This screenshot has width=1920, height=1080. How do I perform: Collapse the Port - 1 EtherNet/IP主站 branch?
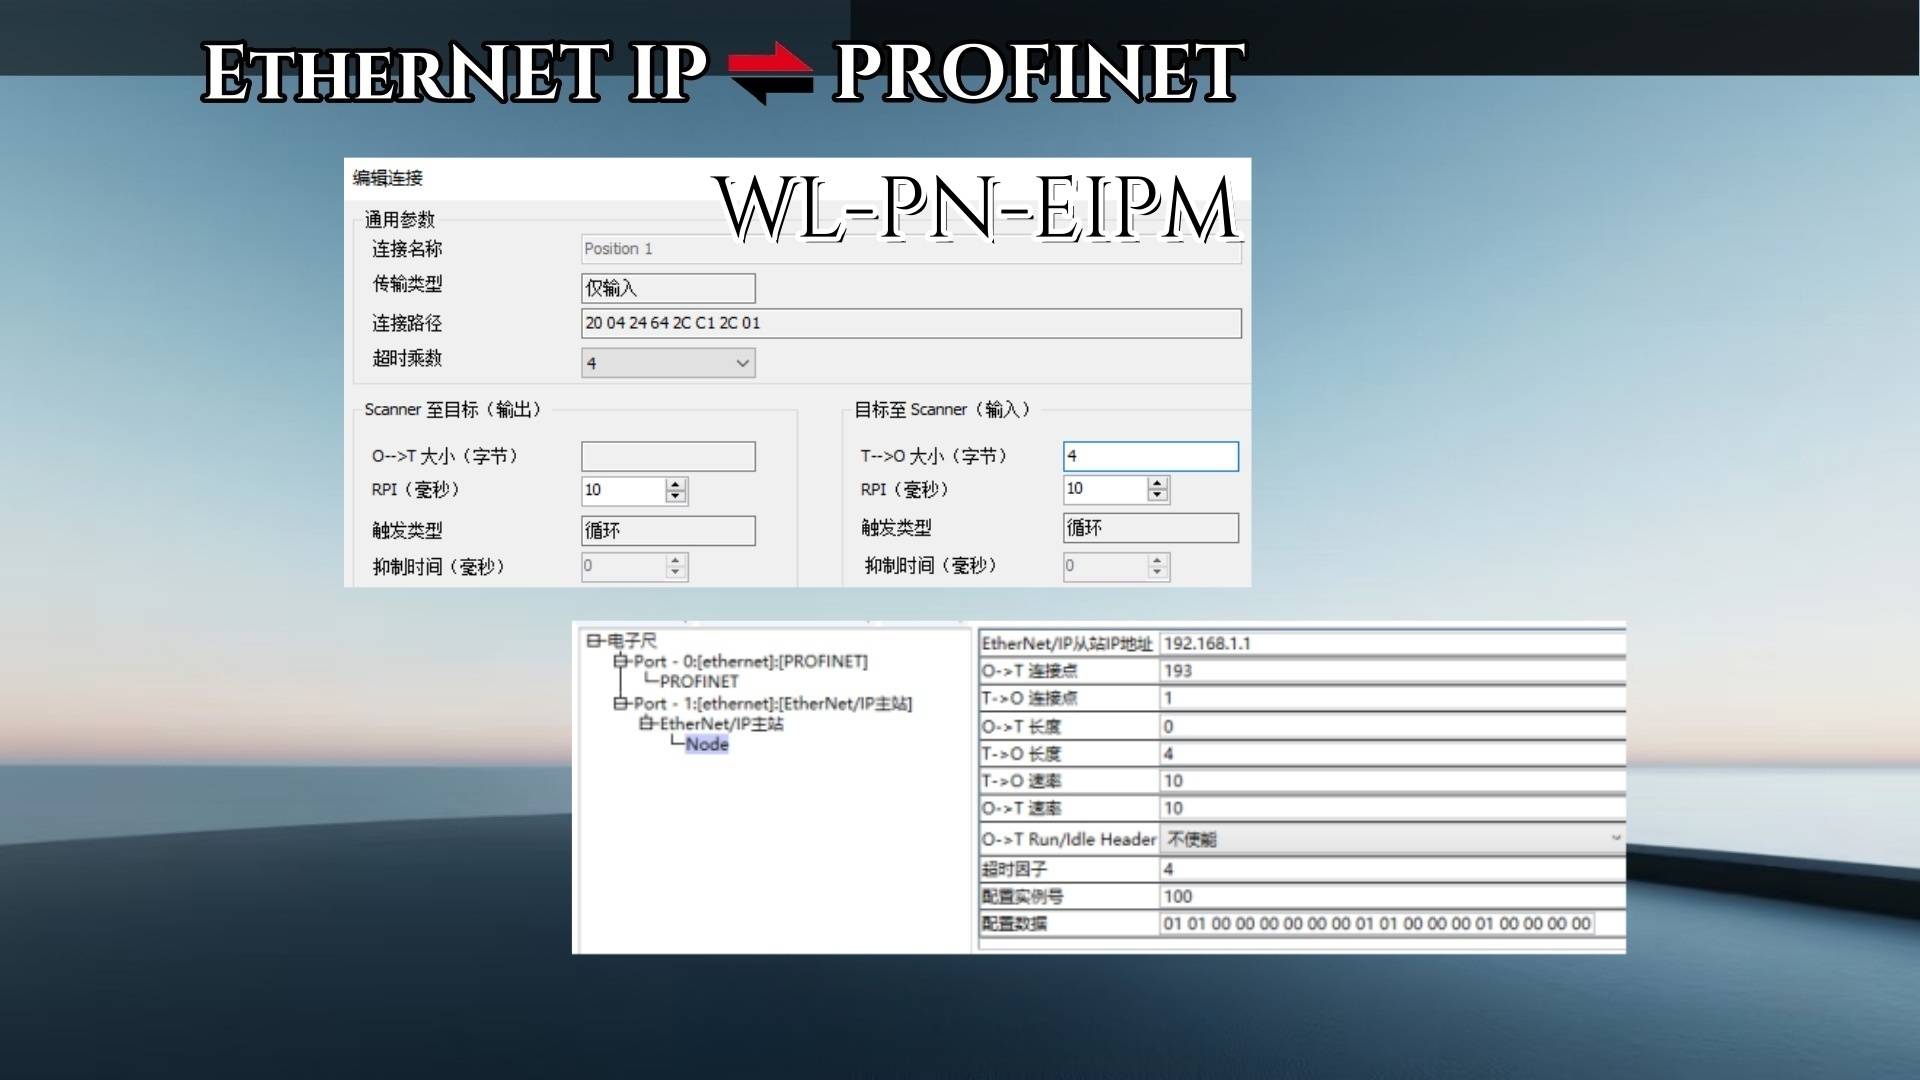coord(622,704)
